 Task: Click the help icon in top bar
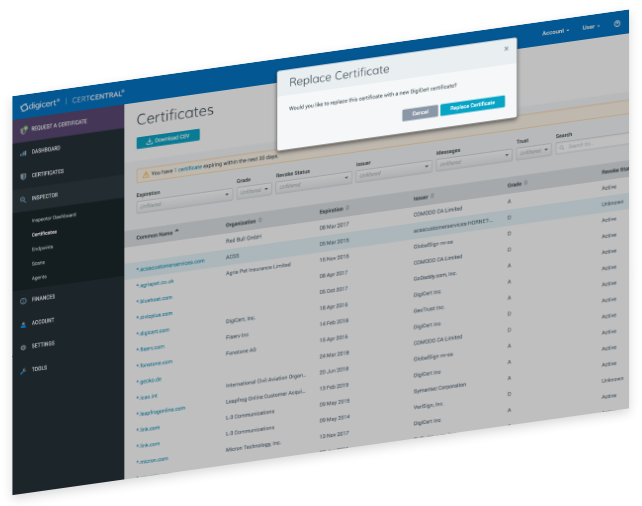coord(617,24)
